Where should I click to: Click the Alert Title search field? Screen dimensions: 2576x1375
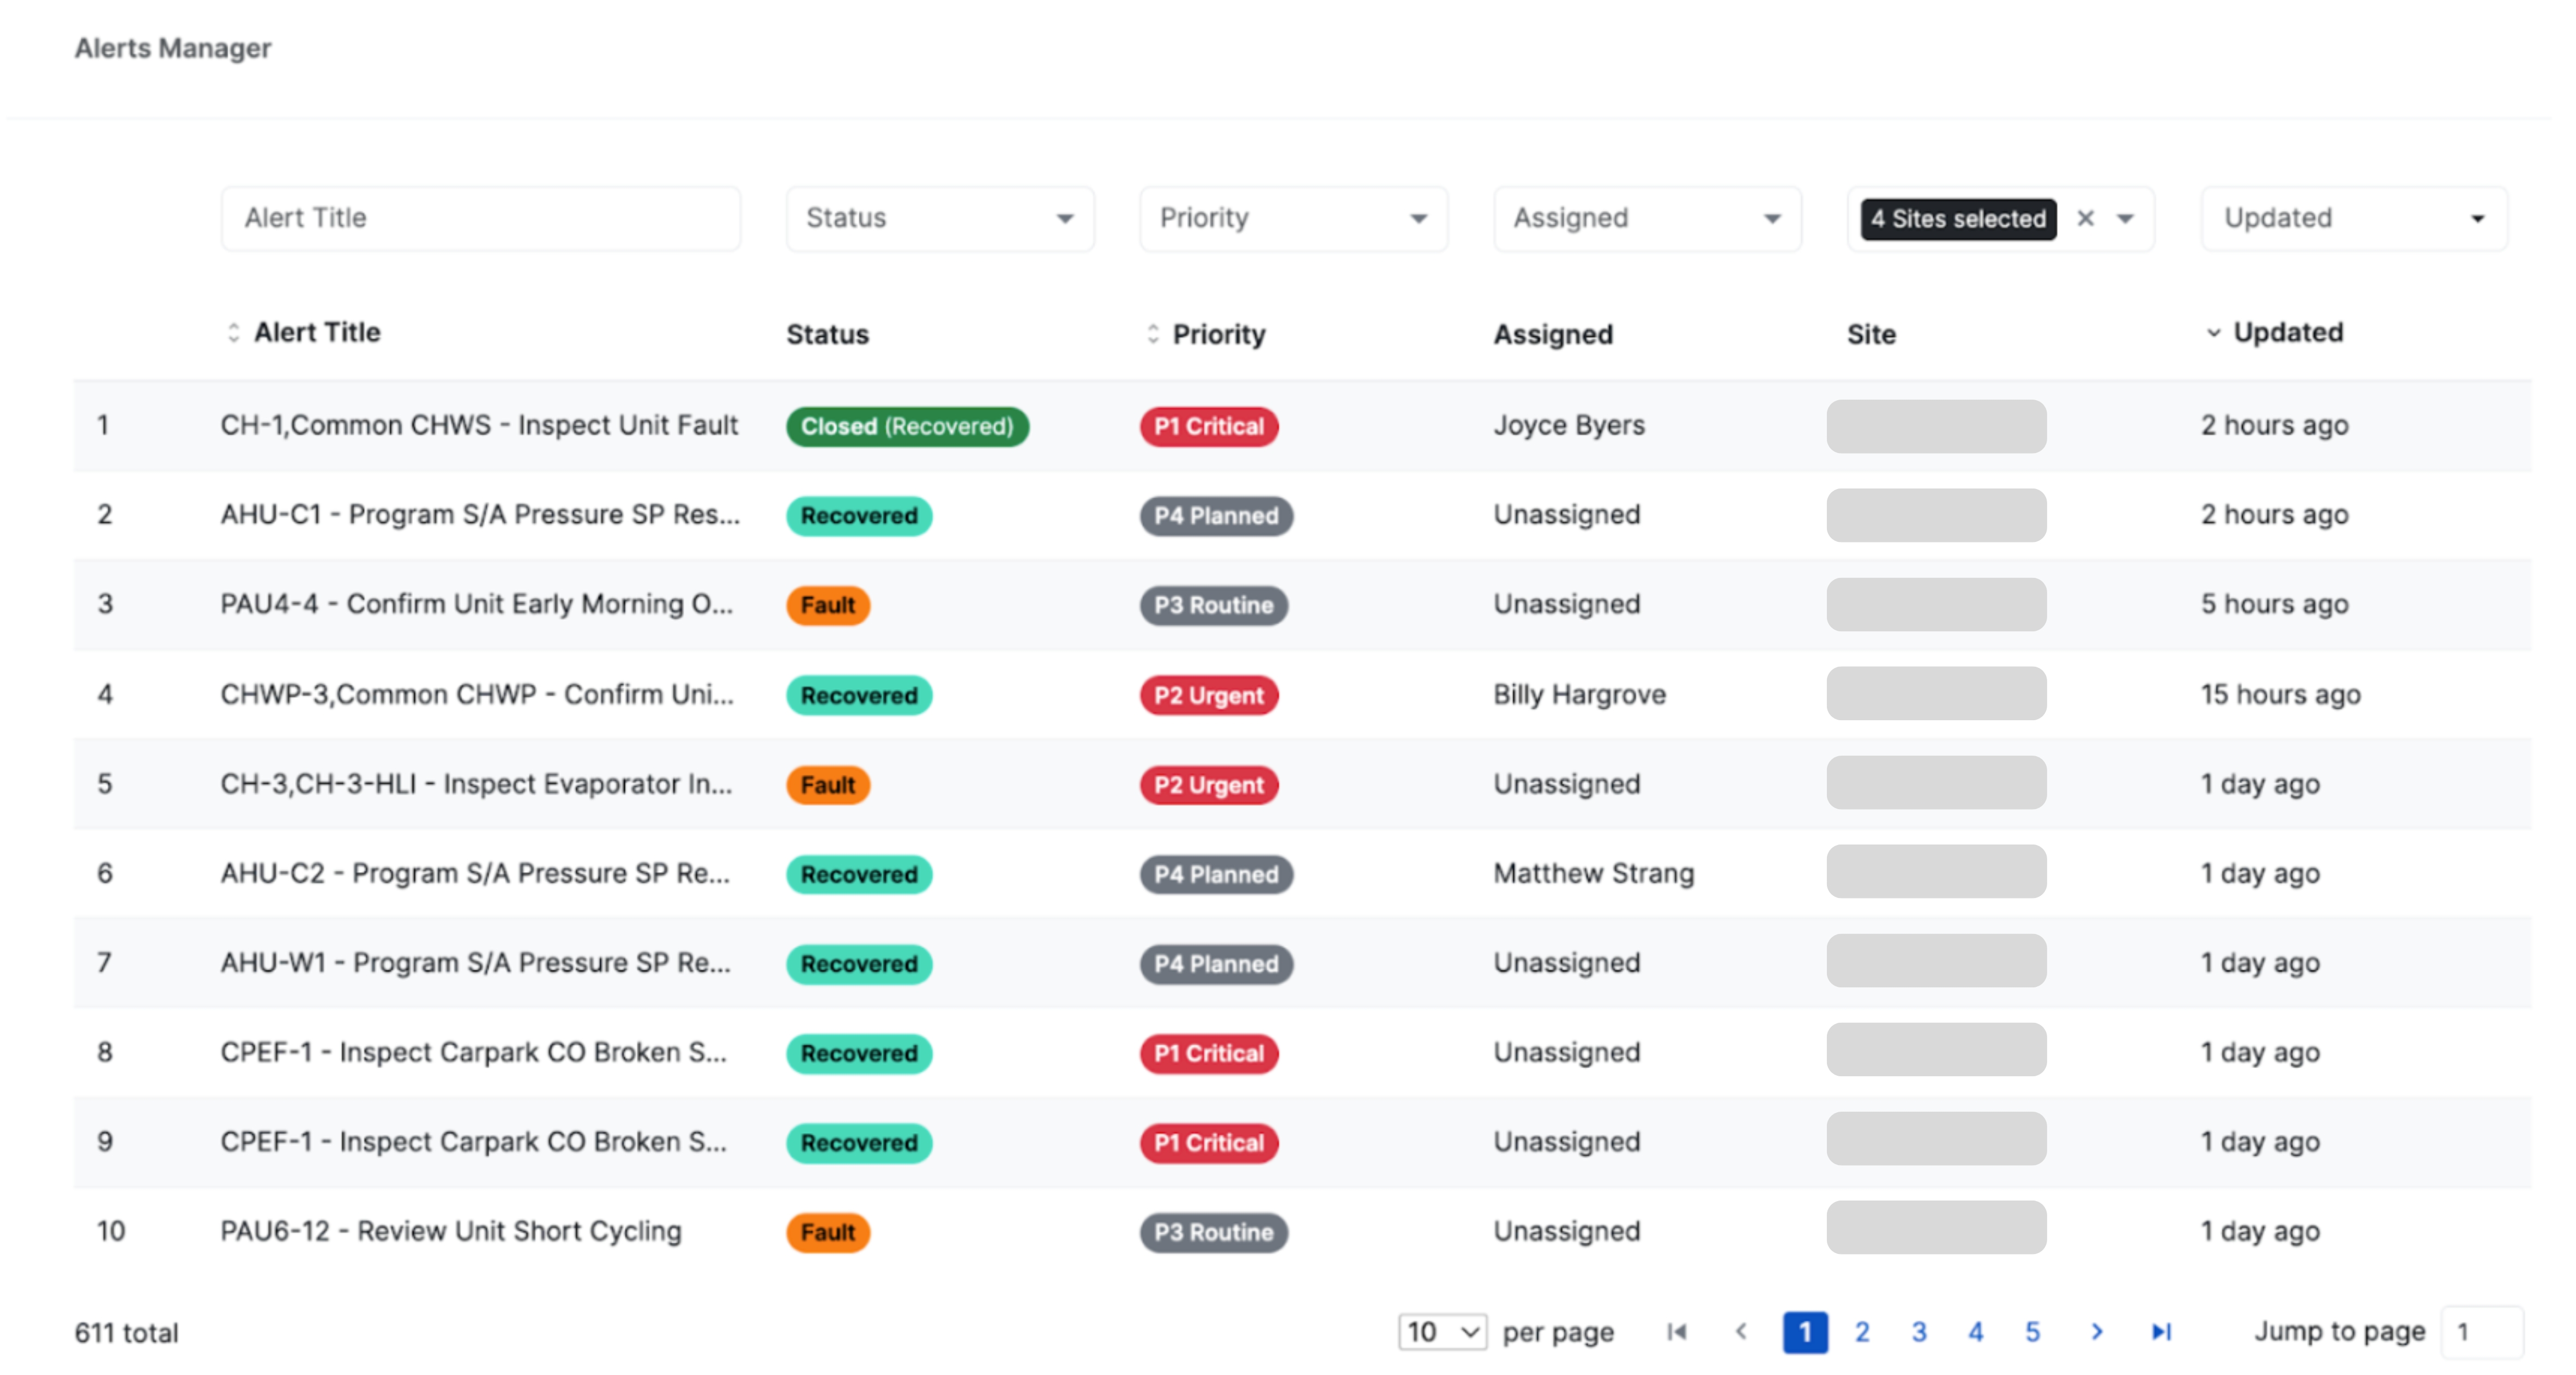pyautogui.click(x=480, y=218)
